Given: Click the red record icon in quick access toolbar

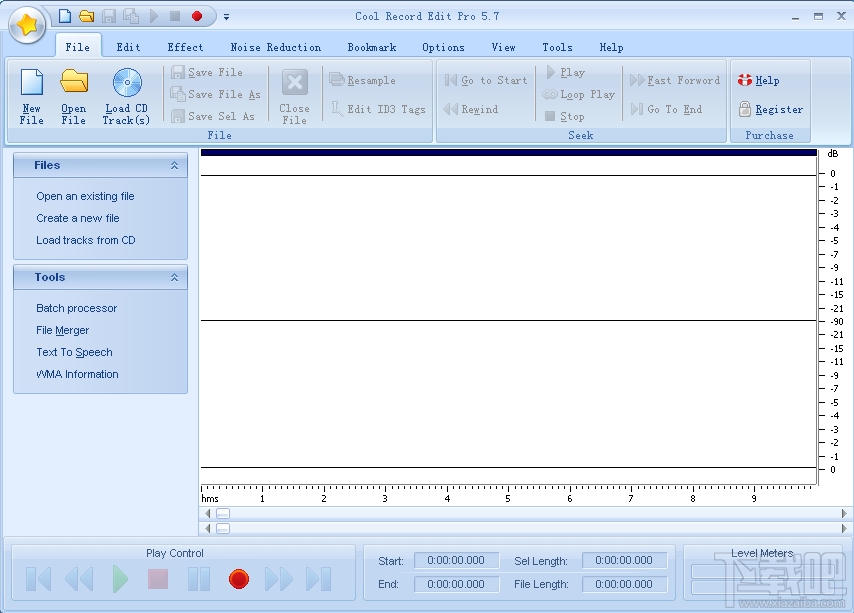Looking at the screenshot, I should 197,16.
